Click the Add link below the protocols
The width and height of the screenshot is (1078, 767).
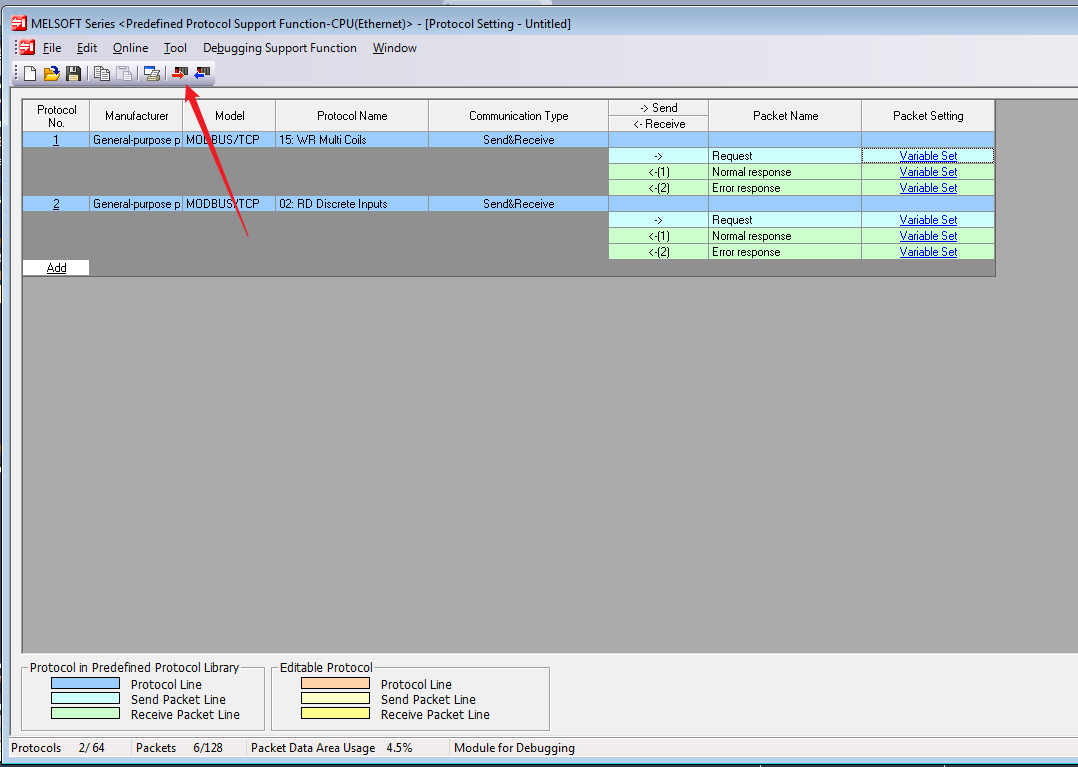click(x=56, y=268)
